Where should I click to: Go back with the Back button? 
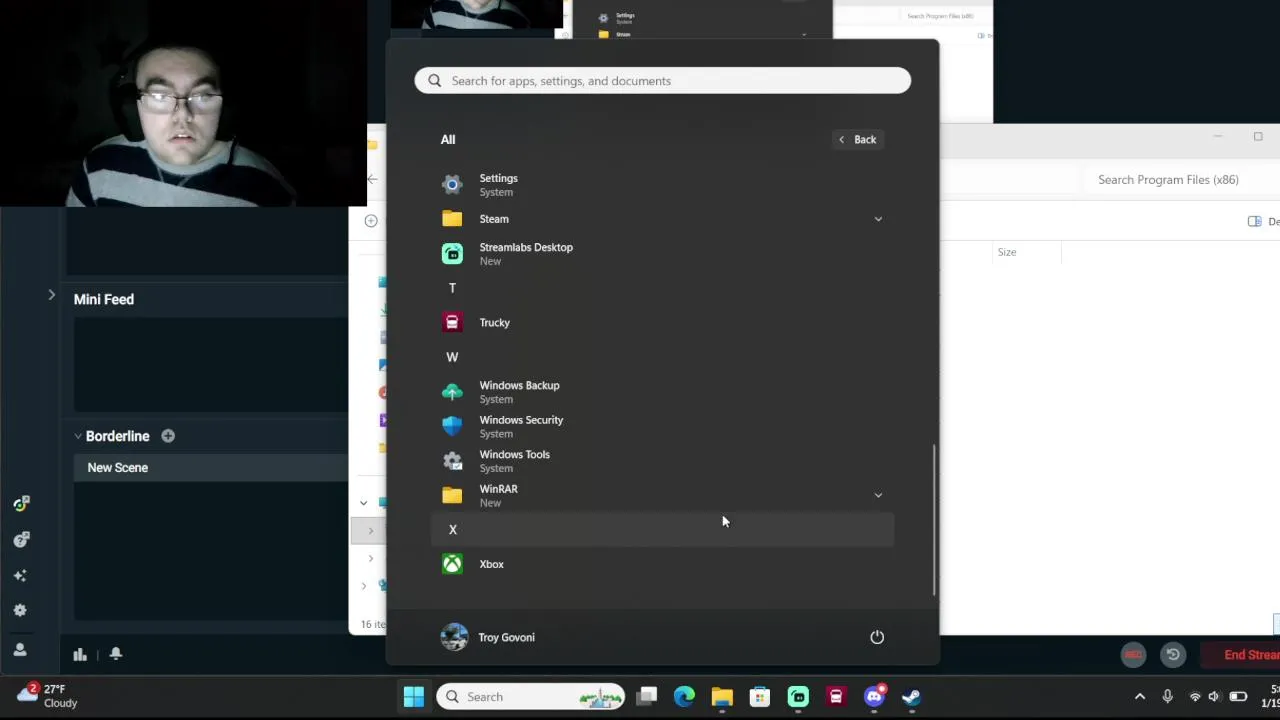(x=857, y=140)
